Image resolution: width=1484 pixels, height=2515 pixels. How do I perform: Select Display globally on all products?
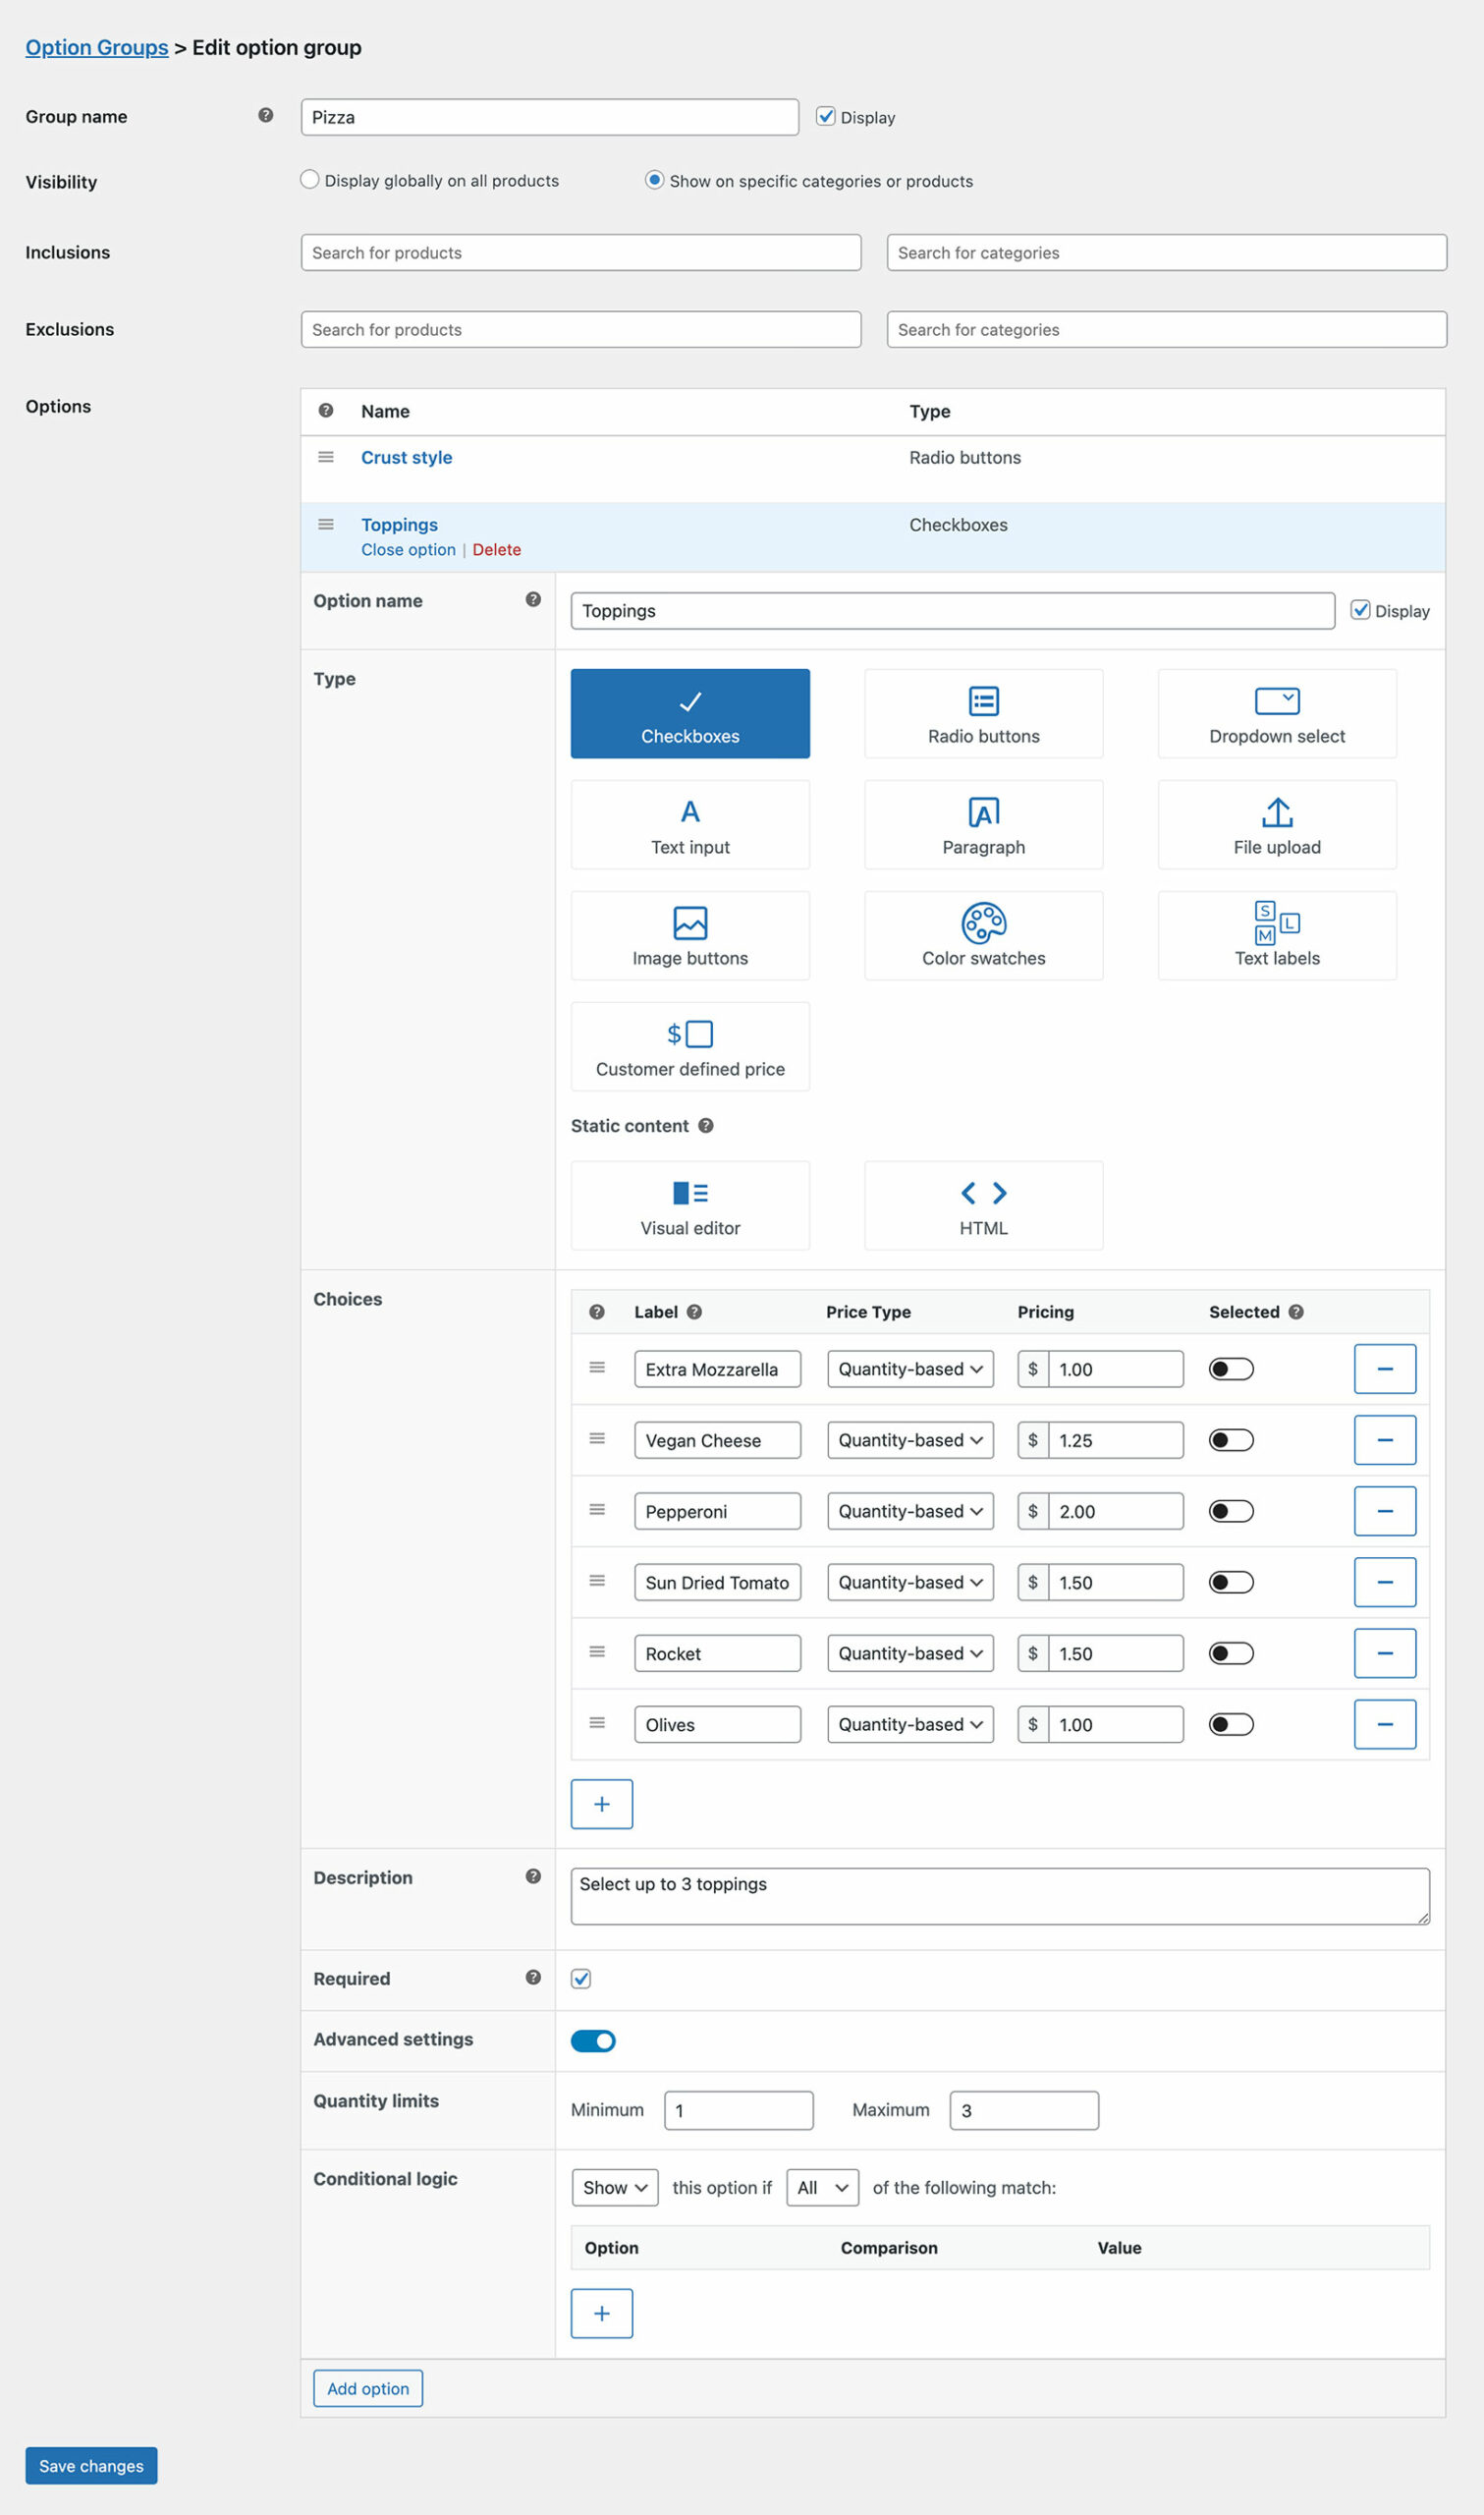[x=310, y=180]
